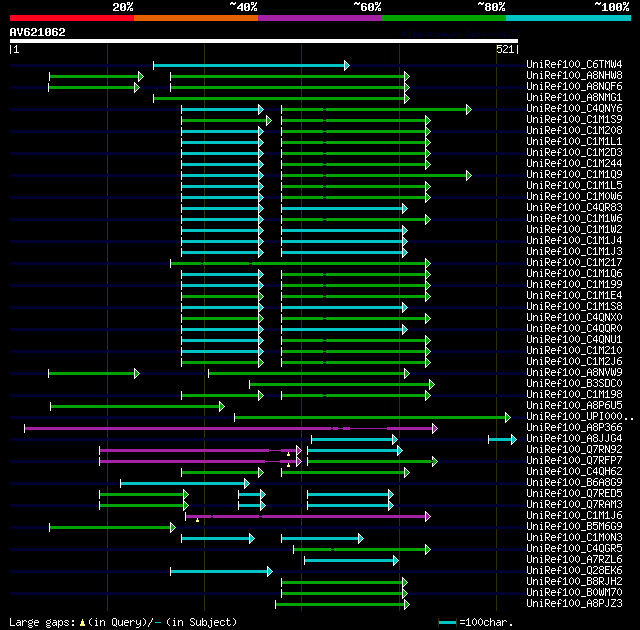Select the AV621062 query name
640x630 pixels.
tap(38, 32)
